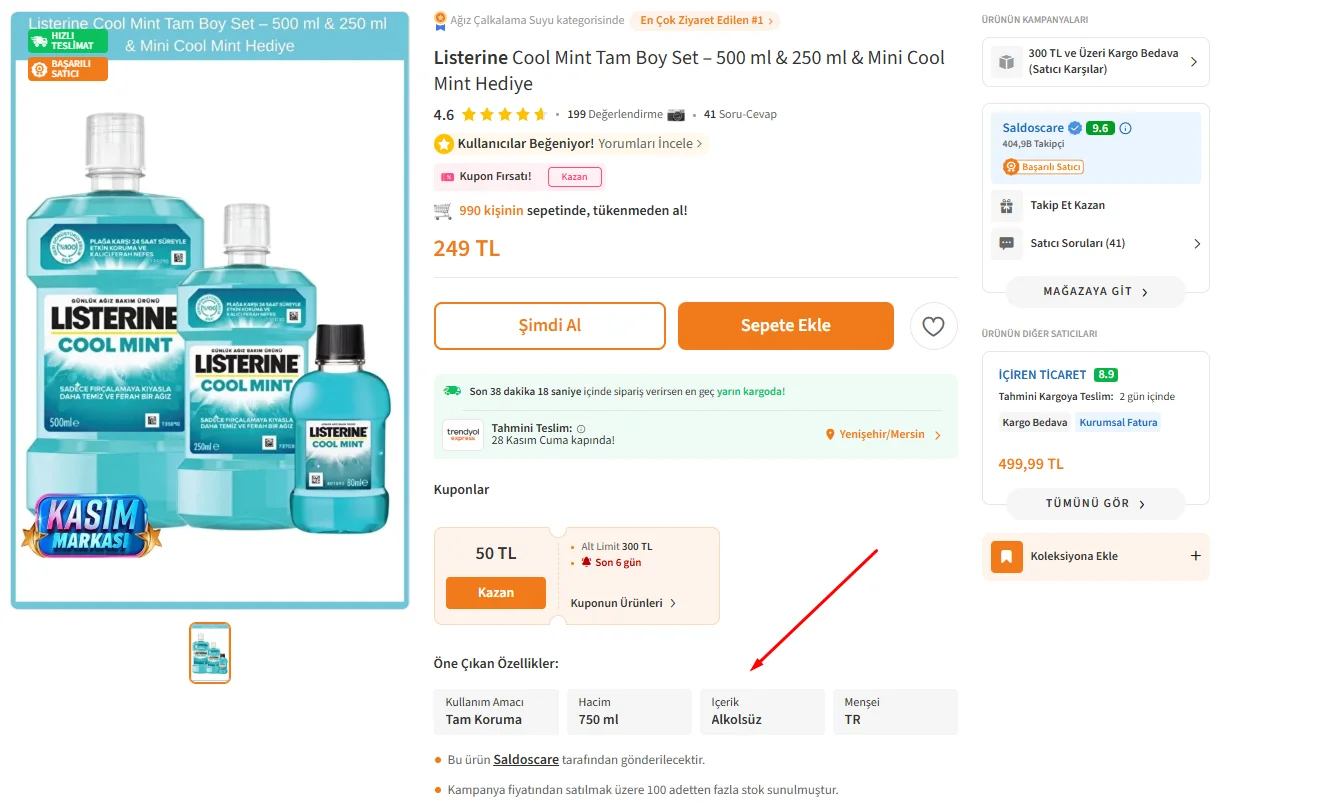
Task: Open the Saldoscare seller link
Action: pos(1033,128)
